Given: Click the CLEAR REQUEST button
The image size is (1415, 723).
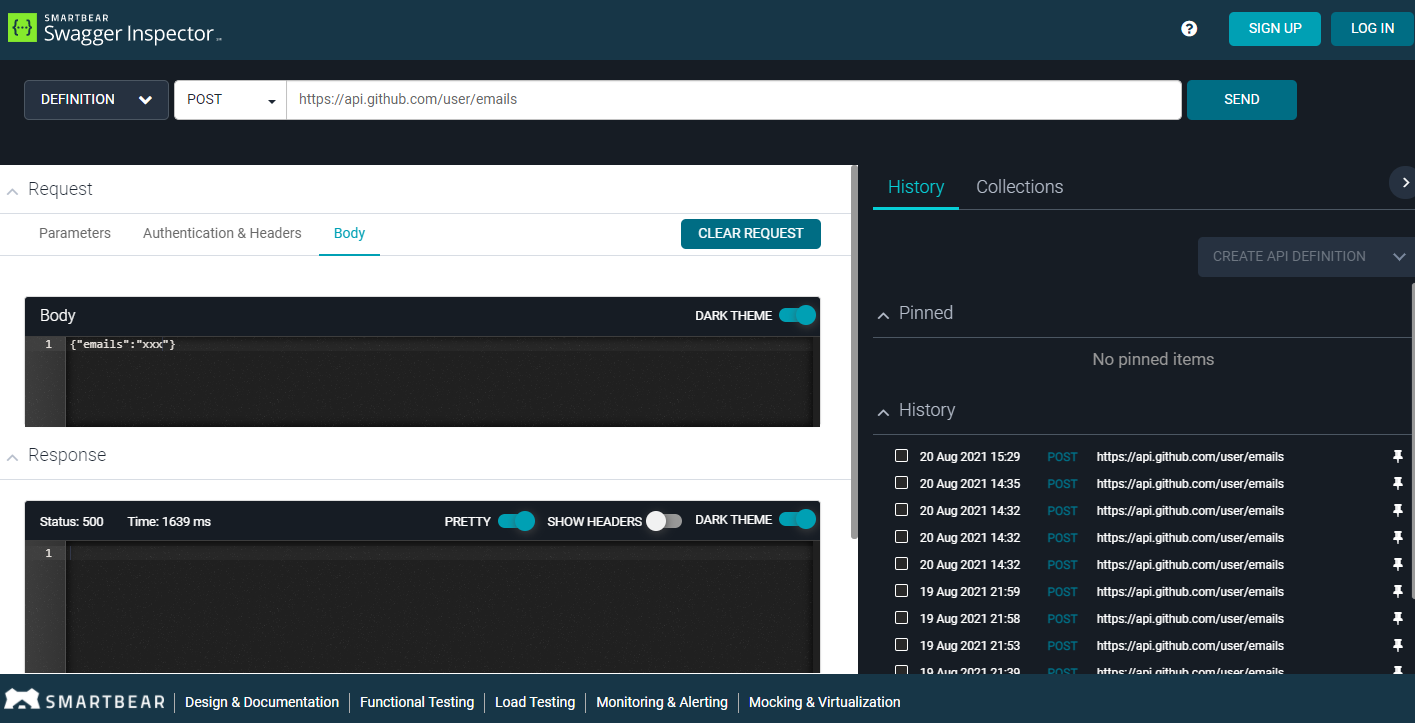Looking at the screenshot, I should point(751,234).
